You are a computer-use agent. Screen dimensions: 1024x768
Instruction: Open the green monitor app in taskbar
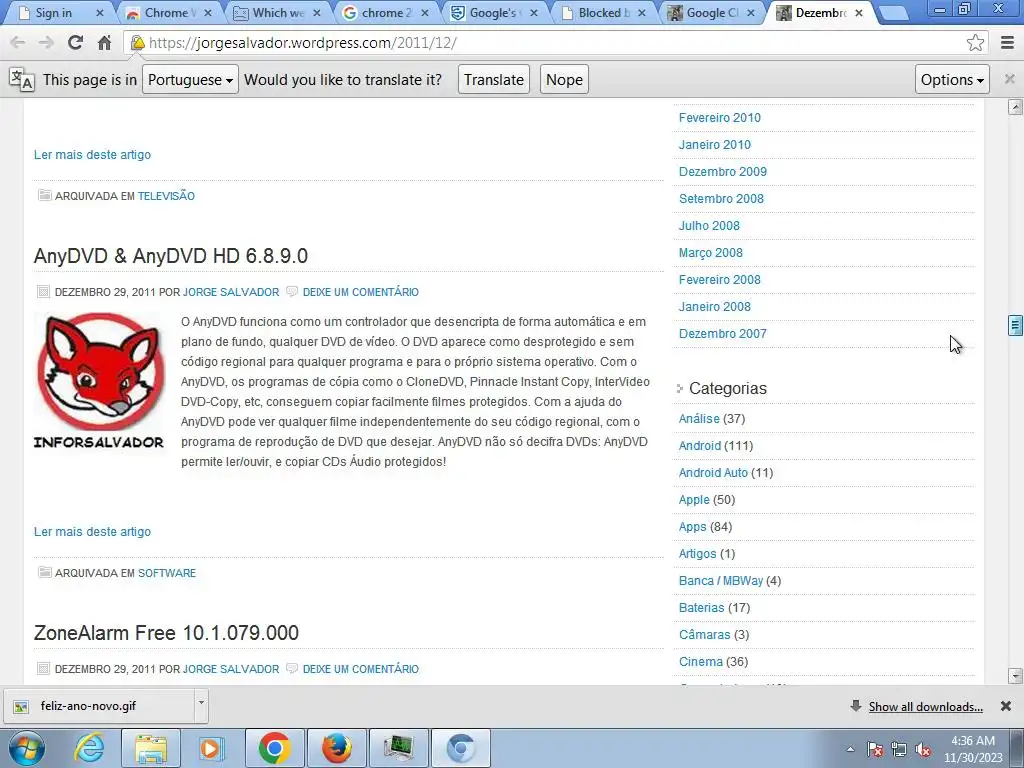399,748
